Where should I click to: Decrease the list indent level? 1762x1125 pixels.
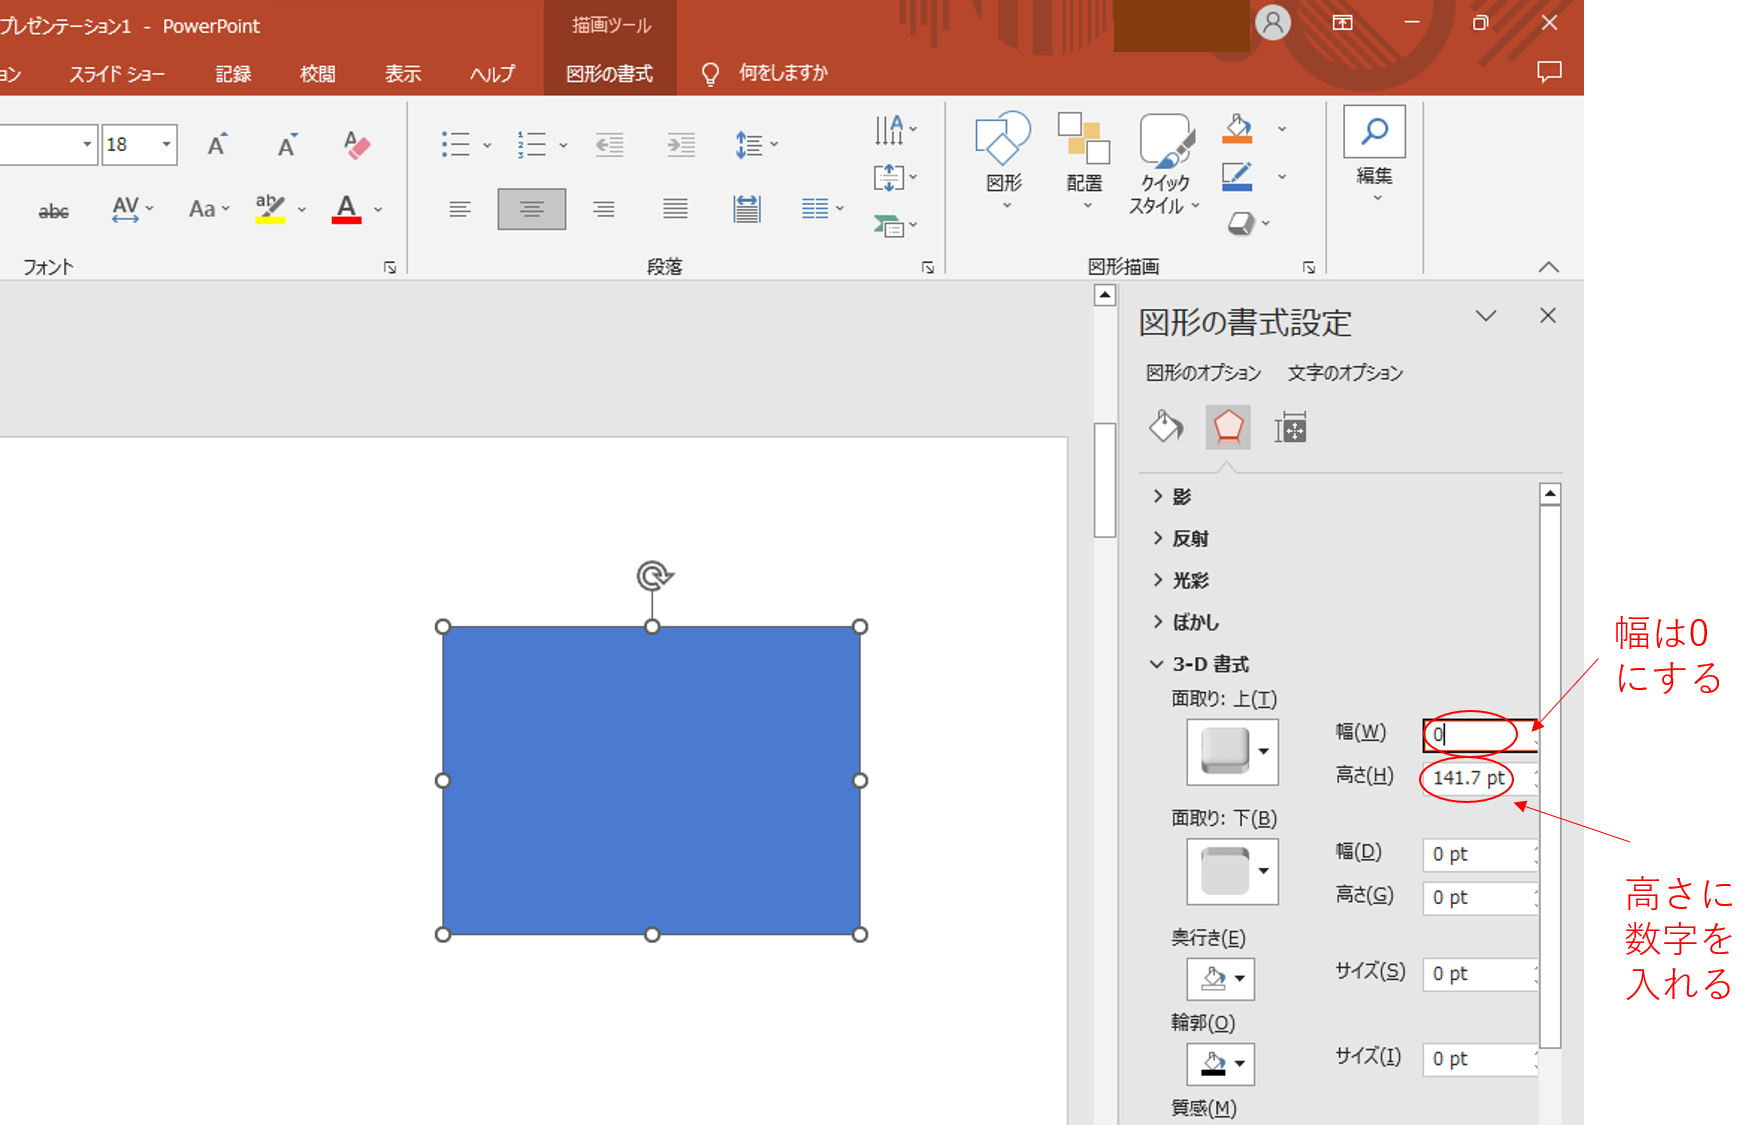pos(609,145)
